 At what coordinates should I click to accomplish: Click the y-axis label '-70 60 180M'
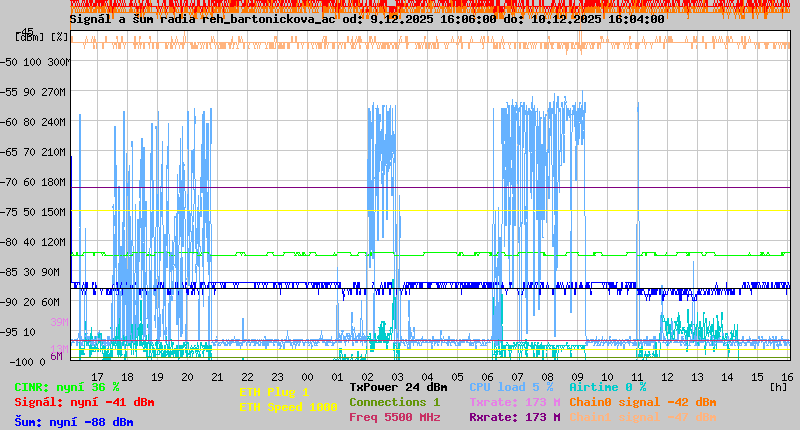[33, 182]
